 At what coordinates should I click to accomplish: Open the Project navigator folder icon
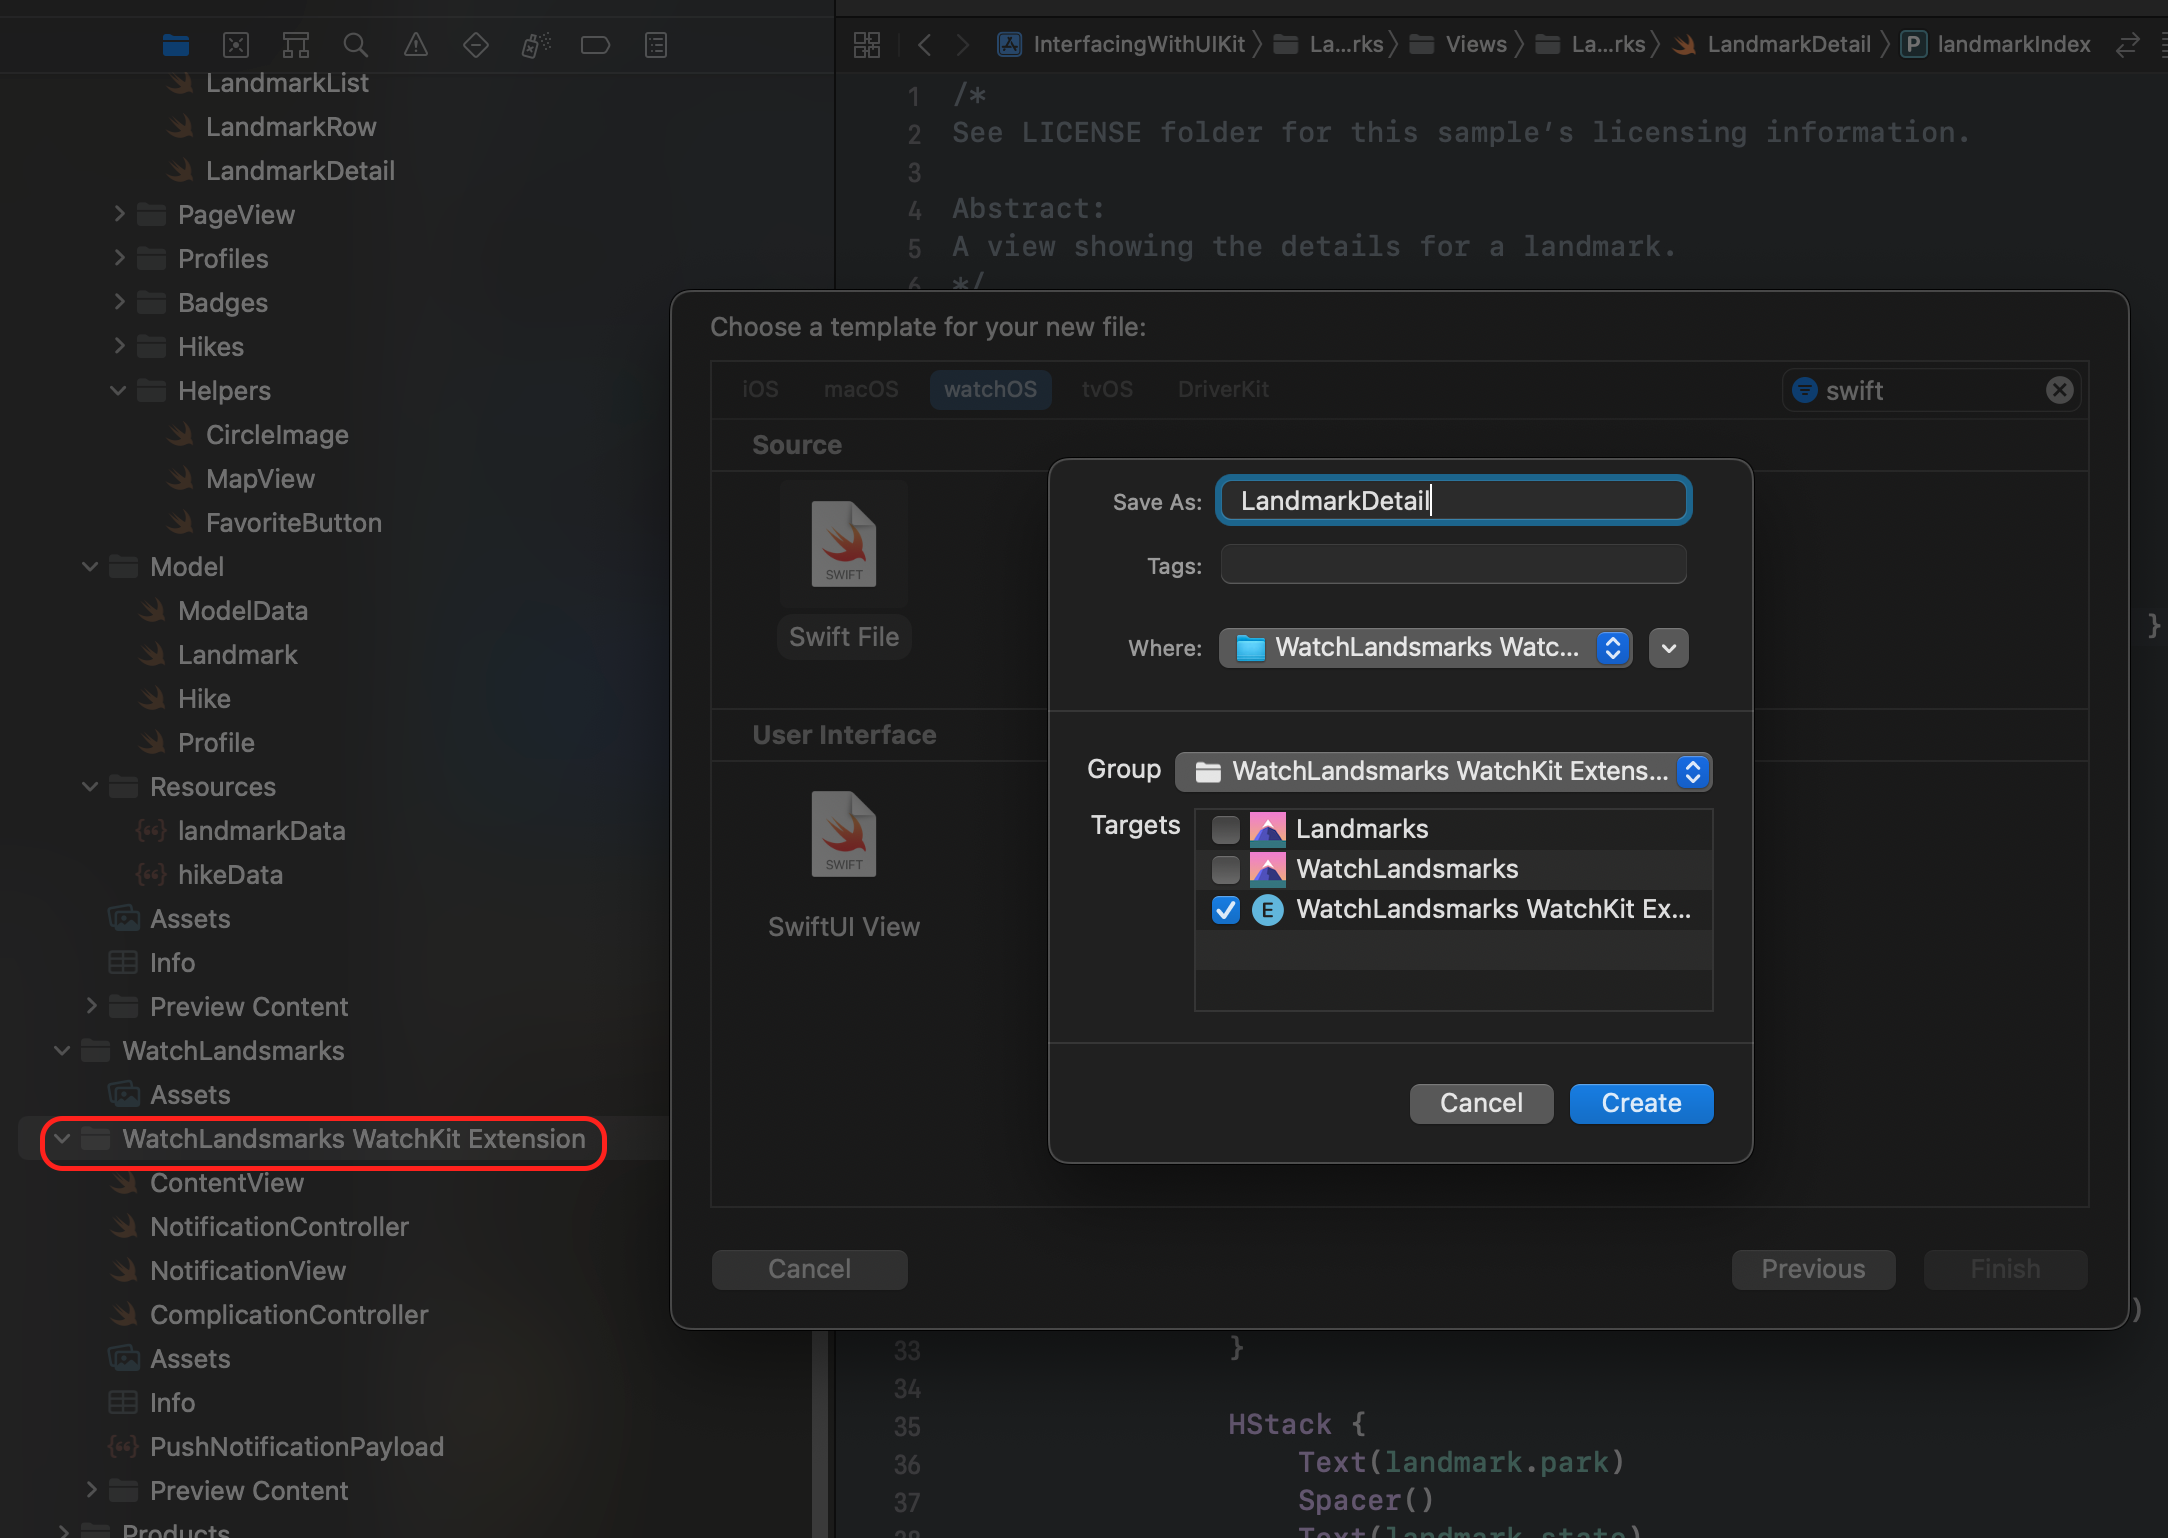coord(176,45)
